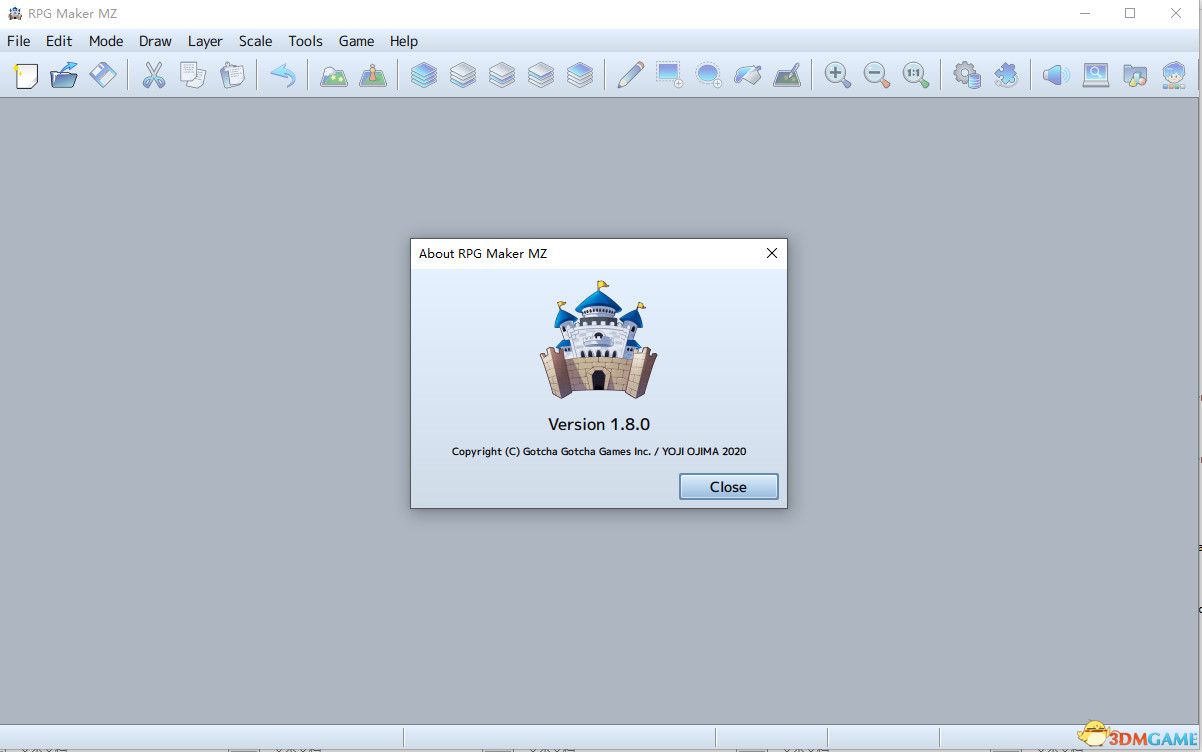Viewport: 1202px width, 752px height.
Task: Open the Game menu
Action: click(x=356, y=41)
